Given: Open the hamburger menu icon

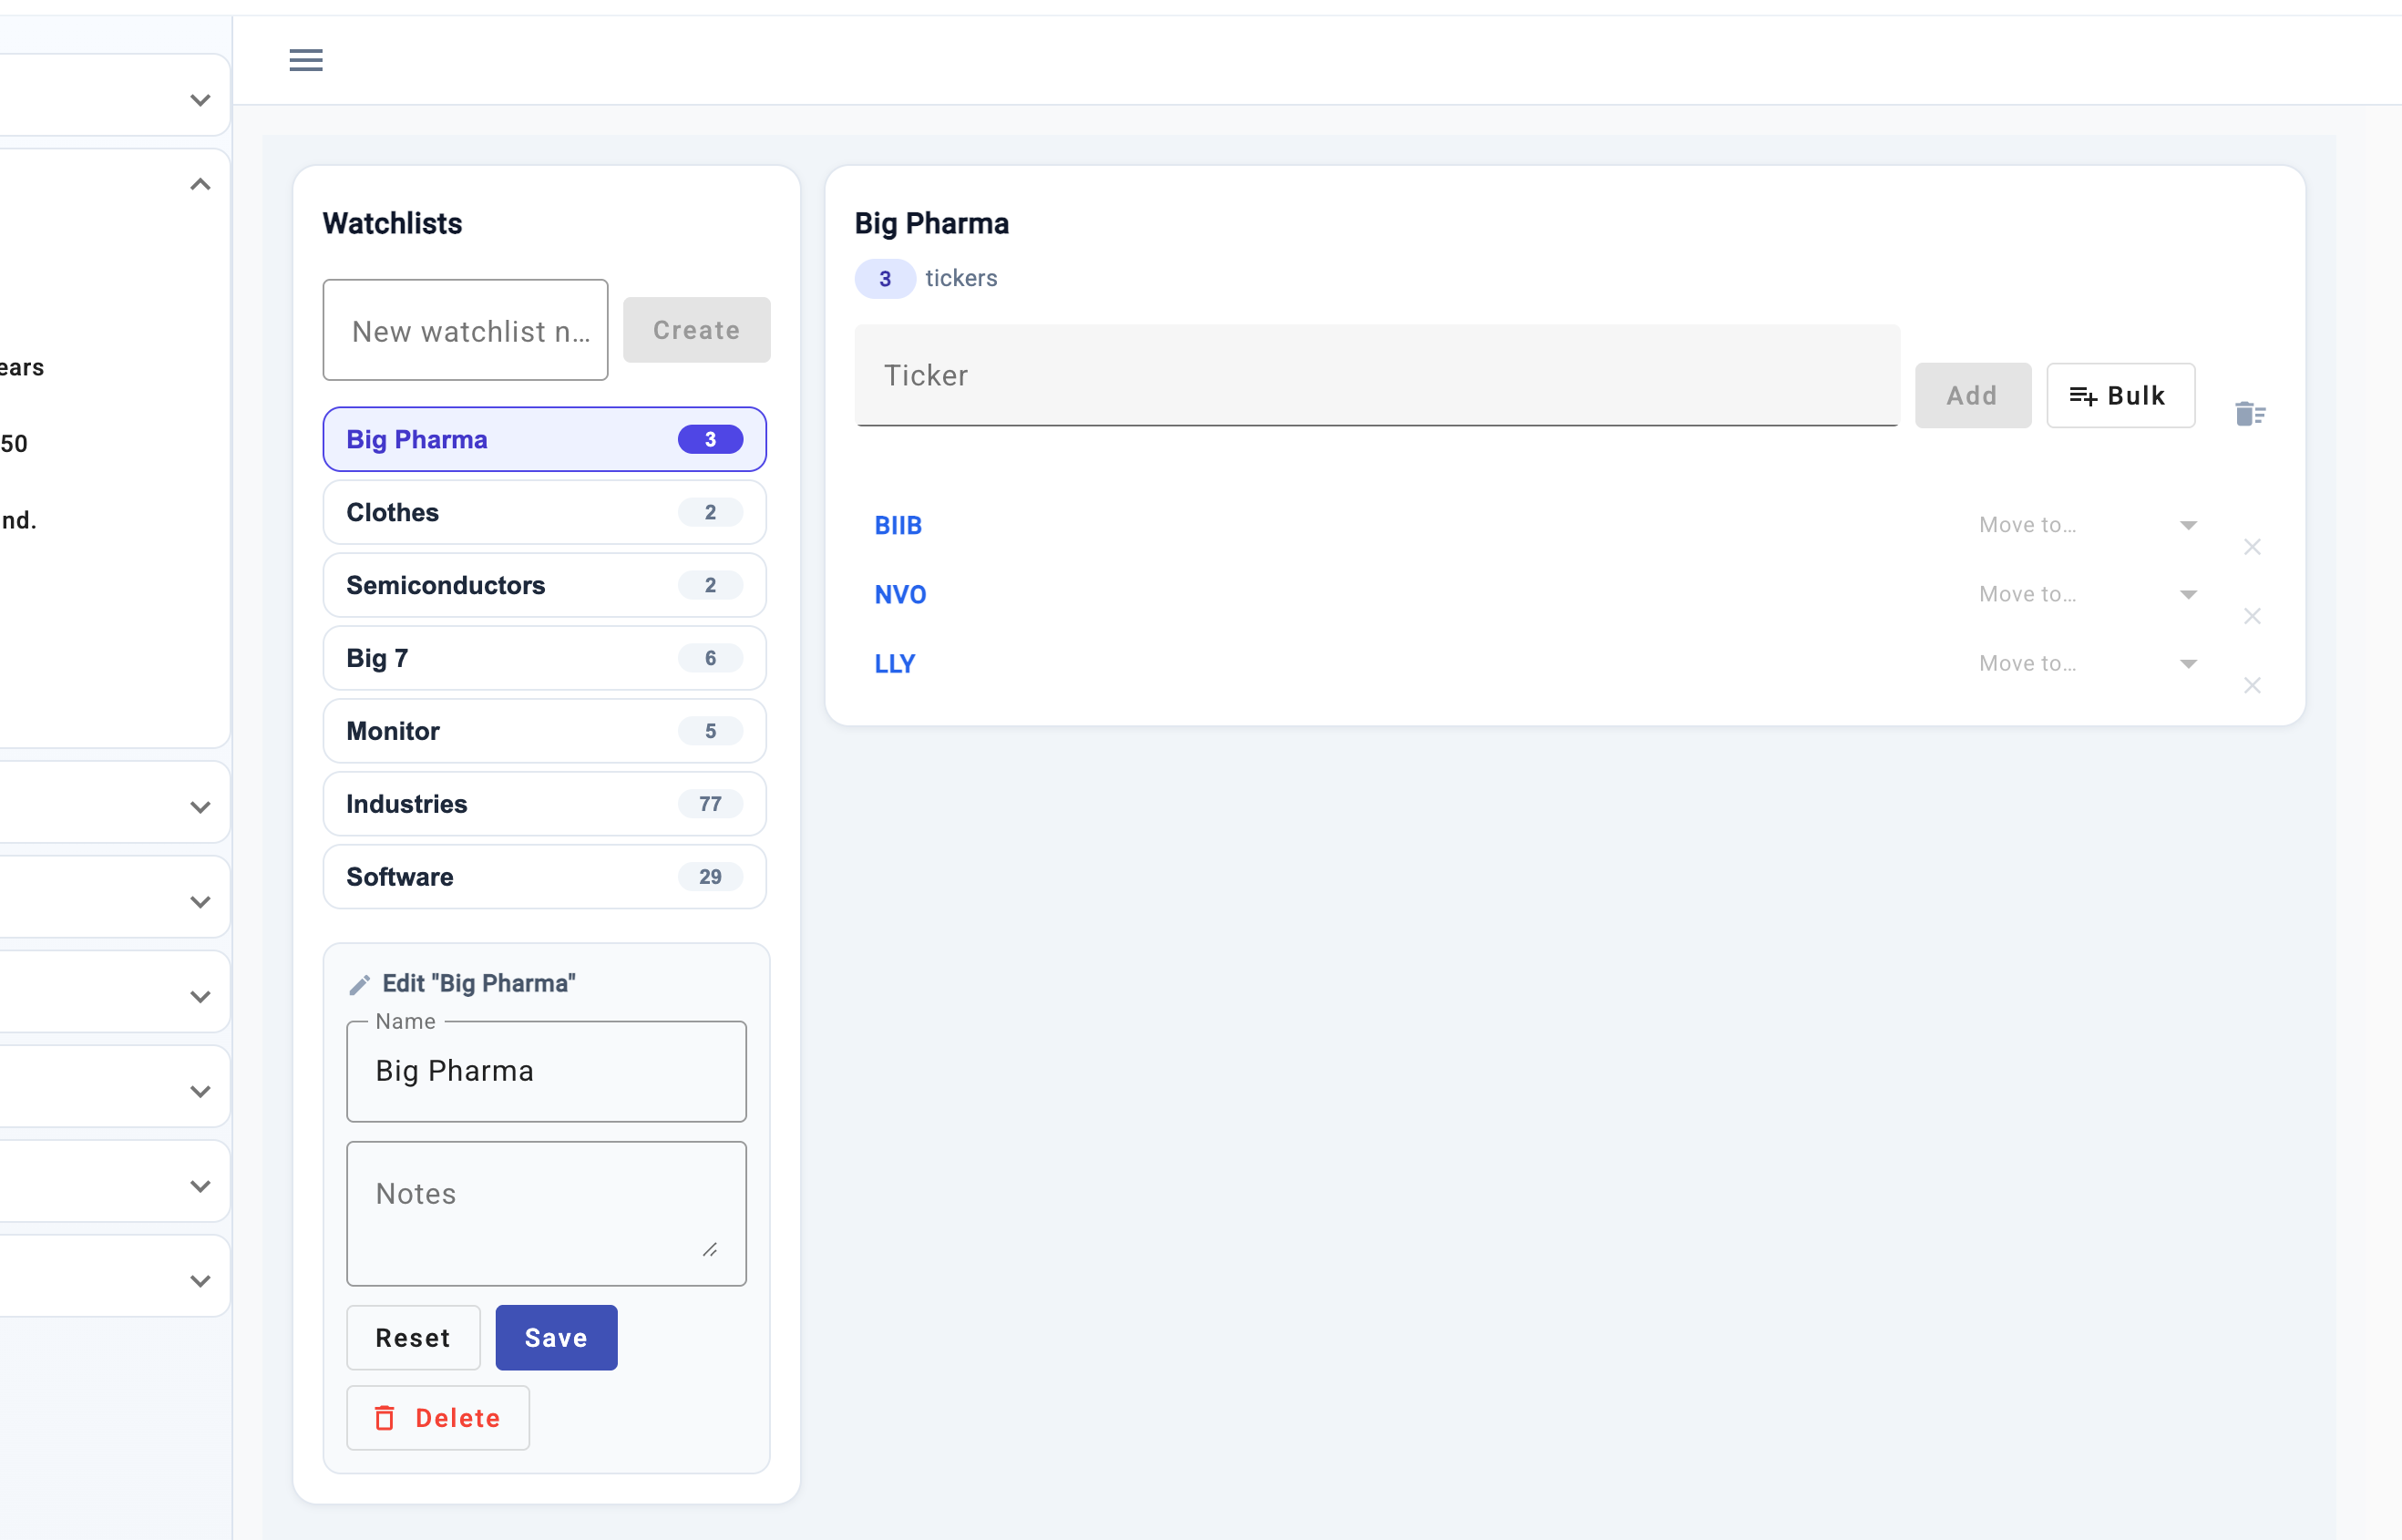Looking at the screenshot, I should [306, 60].
